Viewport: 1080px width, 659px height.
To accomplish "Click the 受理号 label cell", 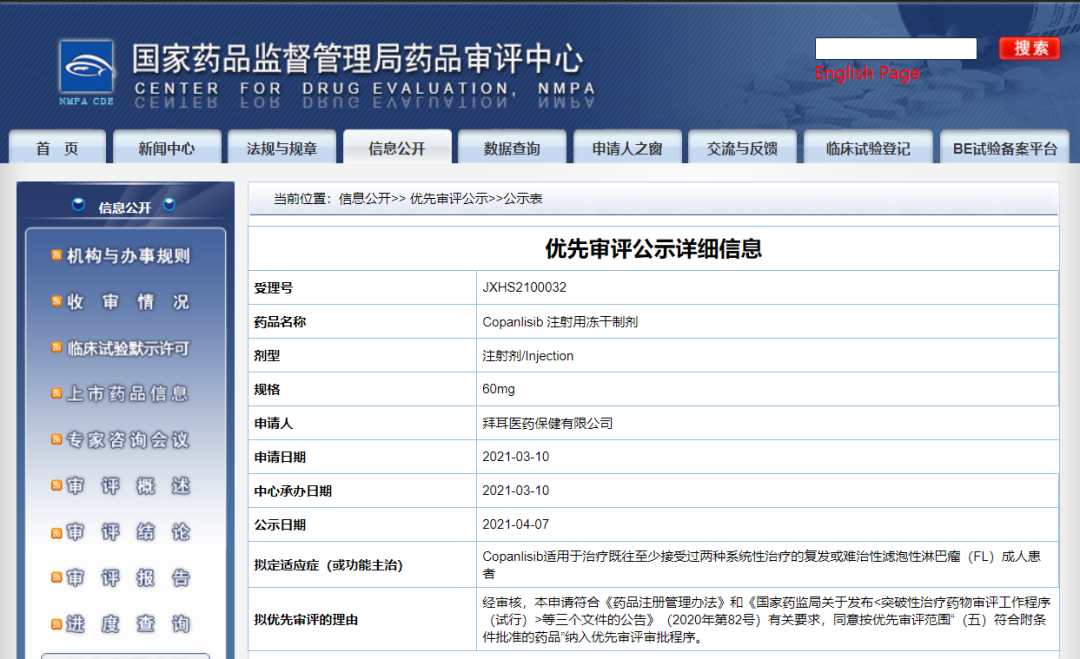I will 362,288.
